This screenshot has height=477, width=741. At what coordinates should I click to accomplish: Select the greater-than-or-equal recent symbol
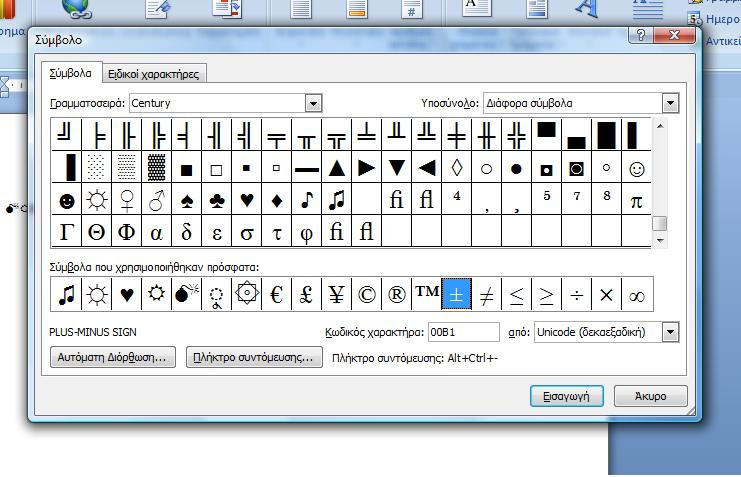point(546,295)
